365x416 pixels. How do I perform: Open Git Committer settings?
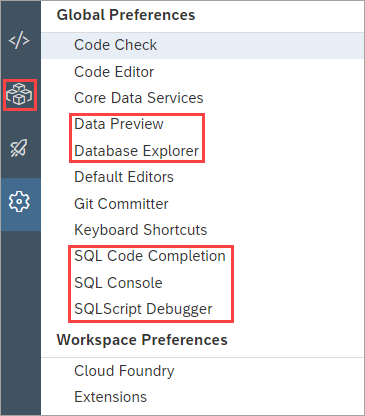pos(121,204)
